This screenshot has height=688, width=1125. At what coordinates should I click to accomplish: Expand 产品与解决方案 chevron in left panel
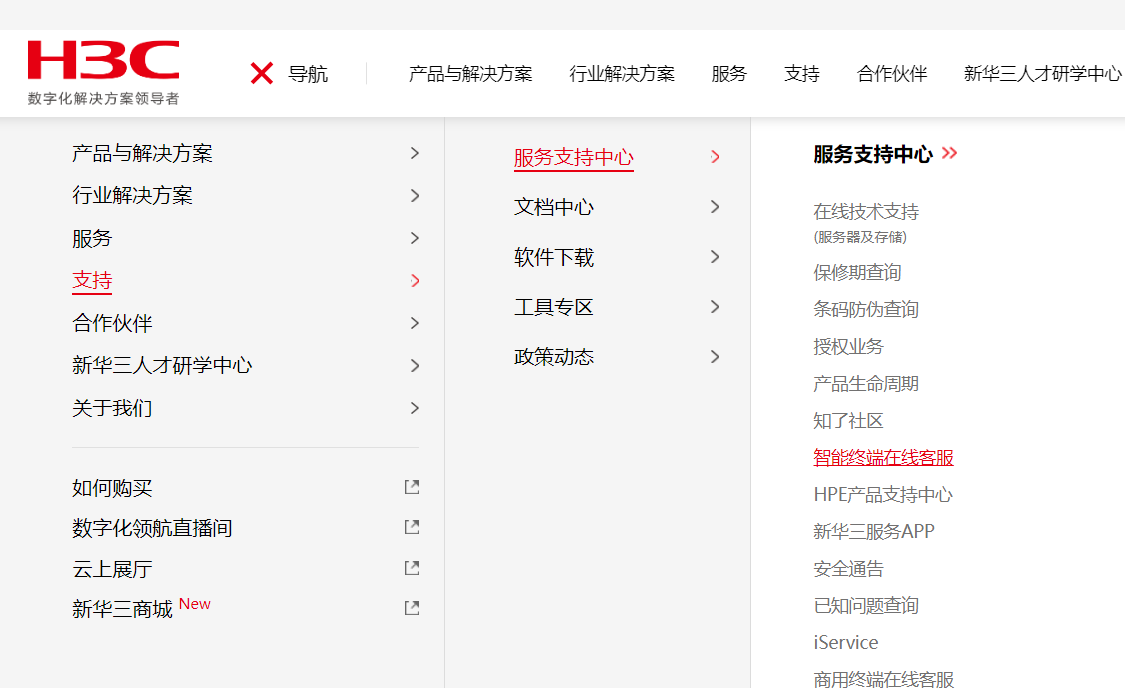click(x=415, y=153)
